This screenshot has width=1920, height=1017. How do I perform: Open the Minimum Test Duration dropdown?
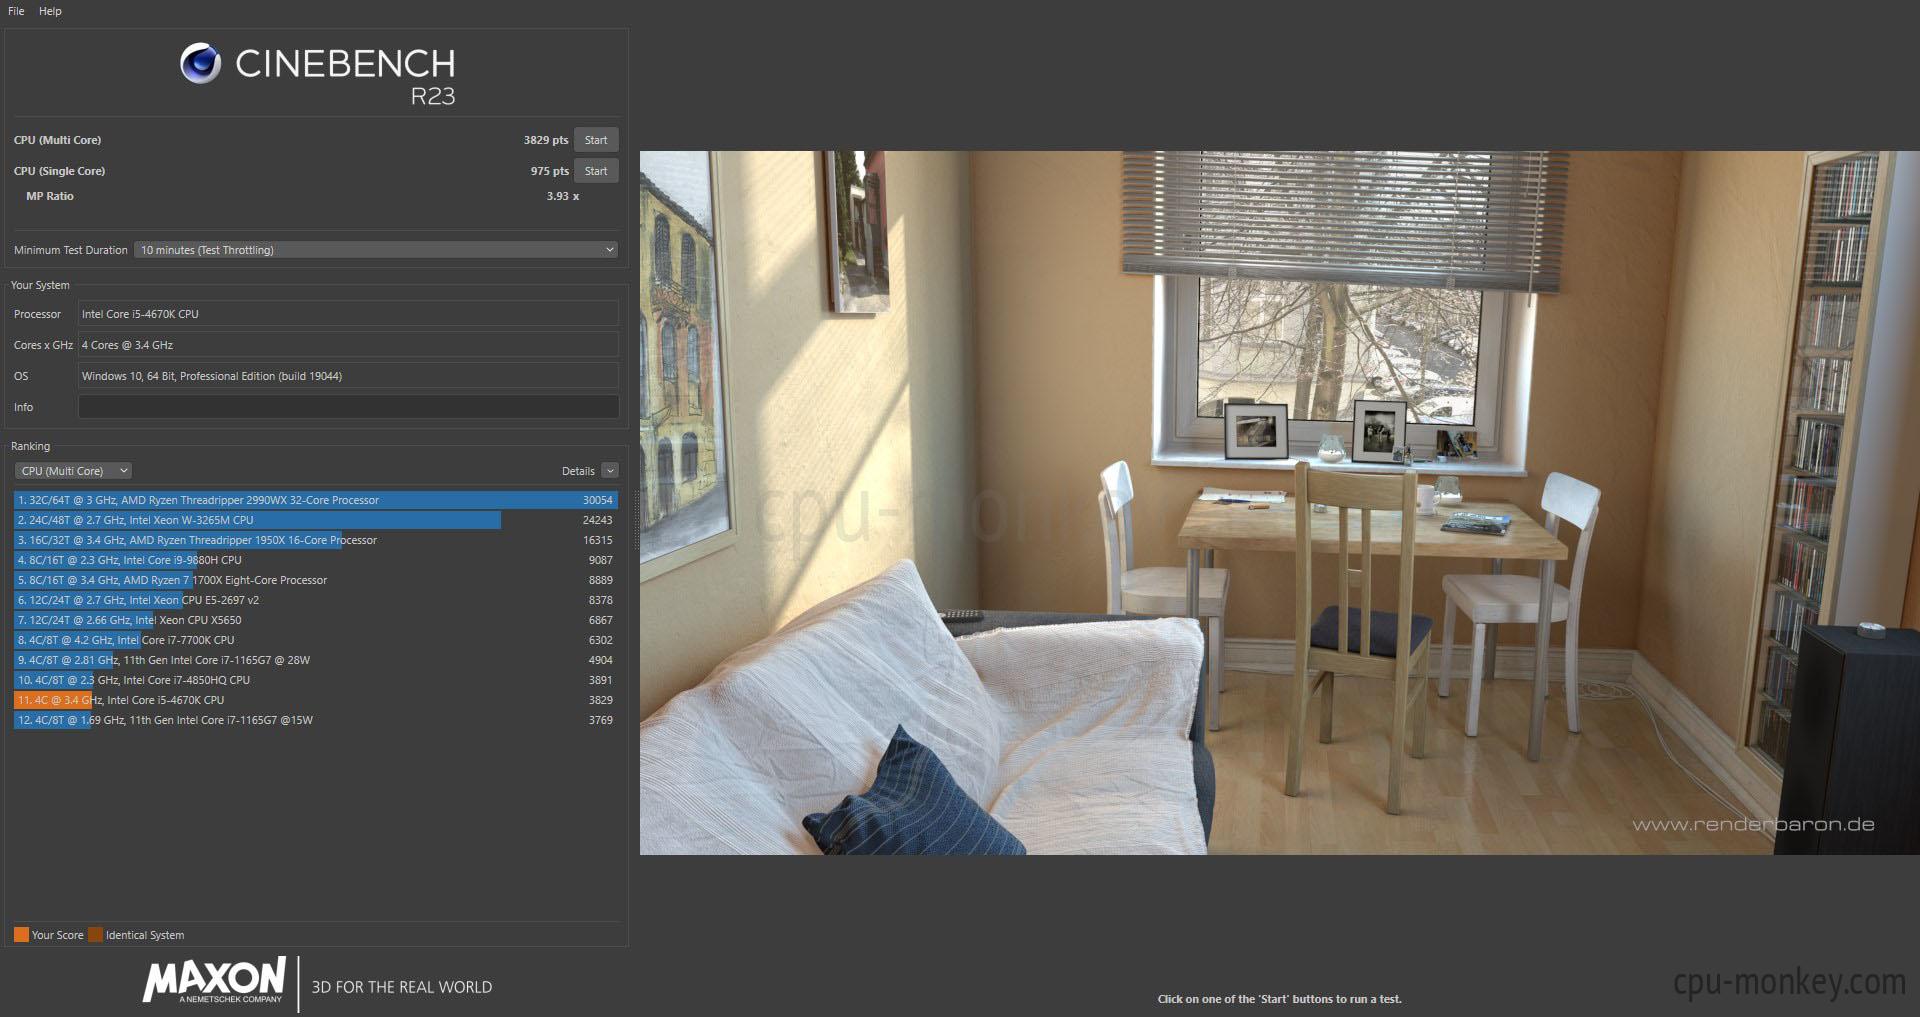point(376,250)
